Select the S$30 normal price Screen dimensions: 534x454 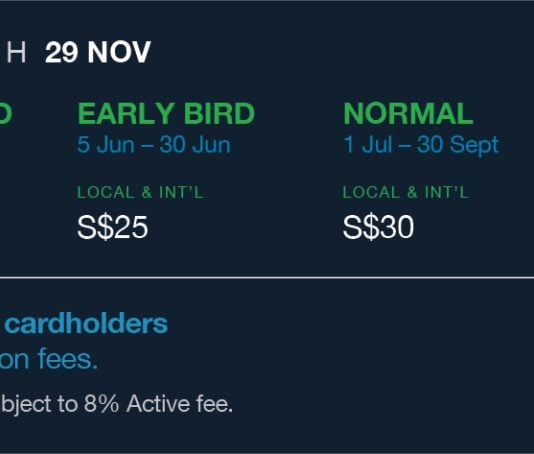click(x=378, y=227)
